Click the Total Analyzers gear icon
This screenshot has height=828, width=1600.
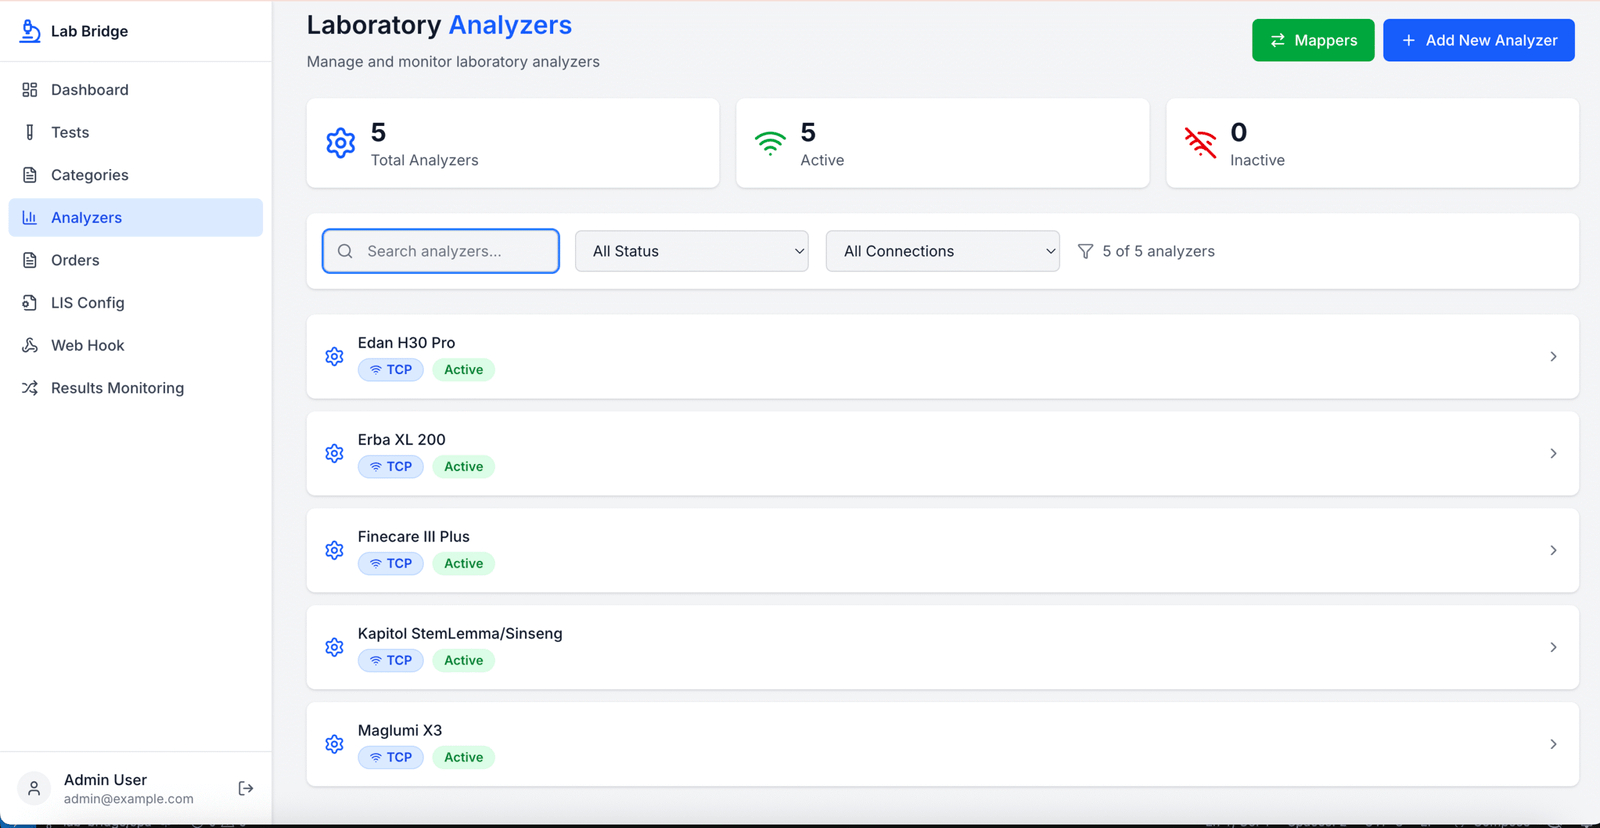pos(341,144)
